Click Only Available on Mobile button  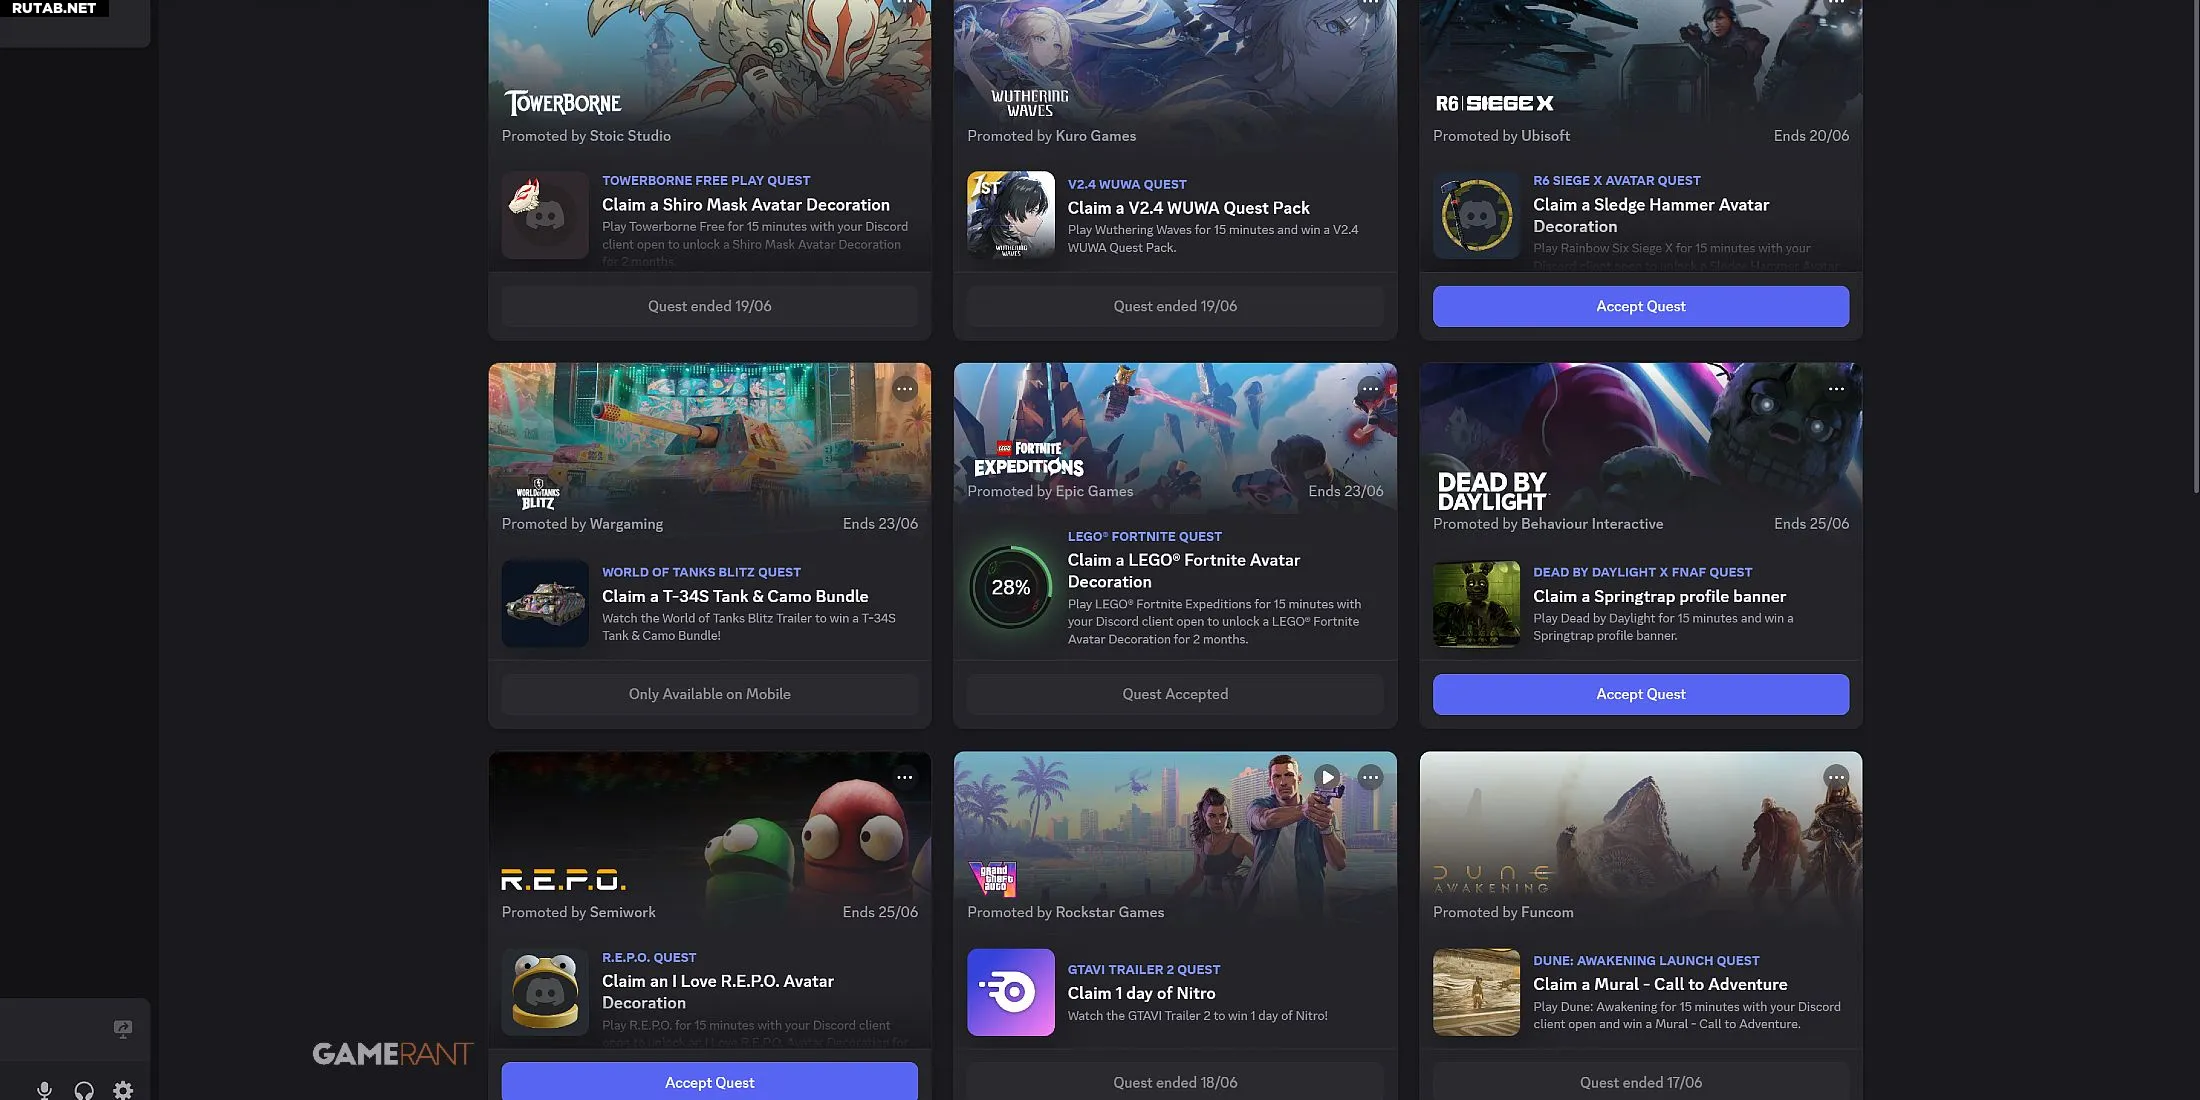coord(709,694)
